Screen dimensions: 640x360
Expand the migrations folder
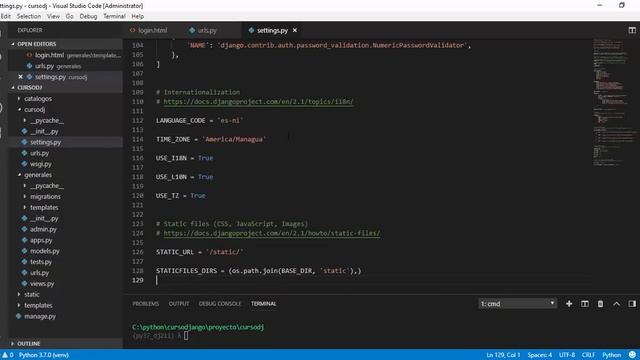pyautogui.click(x=45, y=197)
